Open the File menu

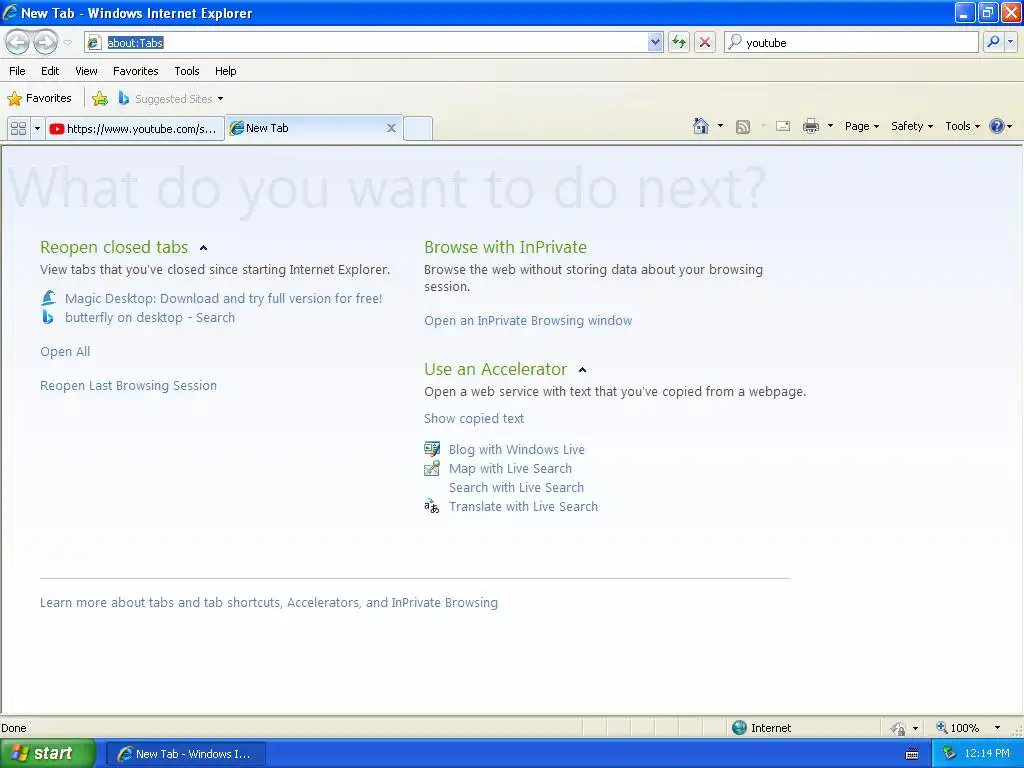point(18,71)
